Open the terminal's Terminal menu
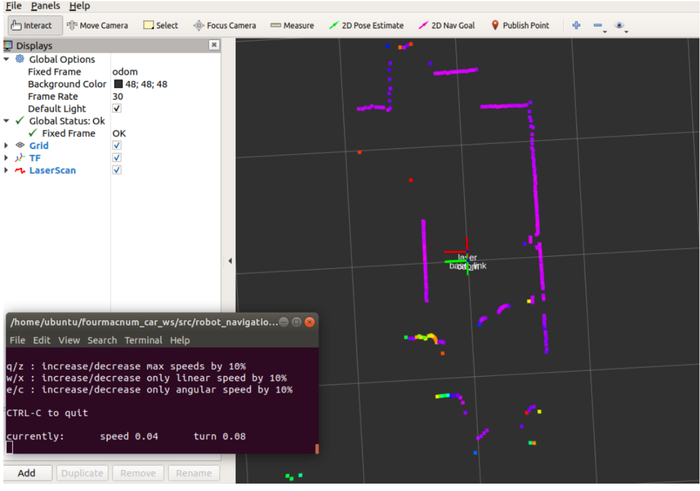This screenshot has width=700, height=491. pyautogui.click(x=143, y=340)
